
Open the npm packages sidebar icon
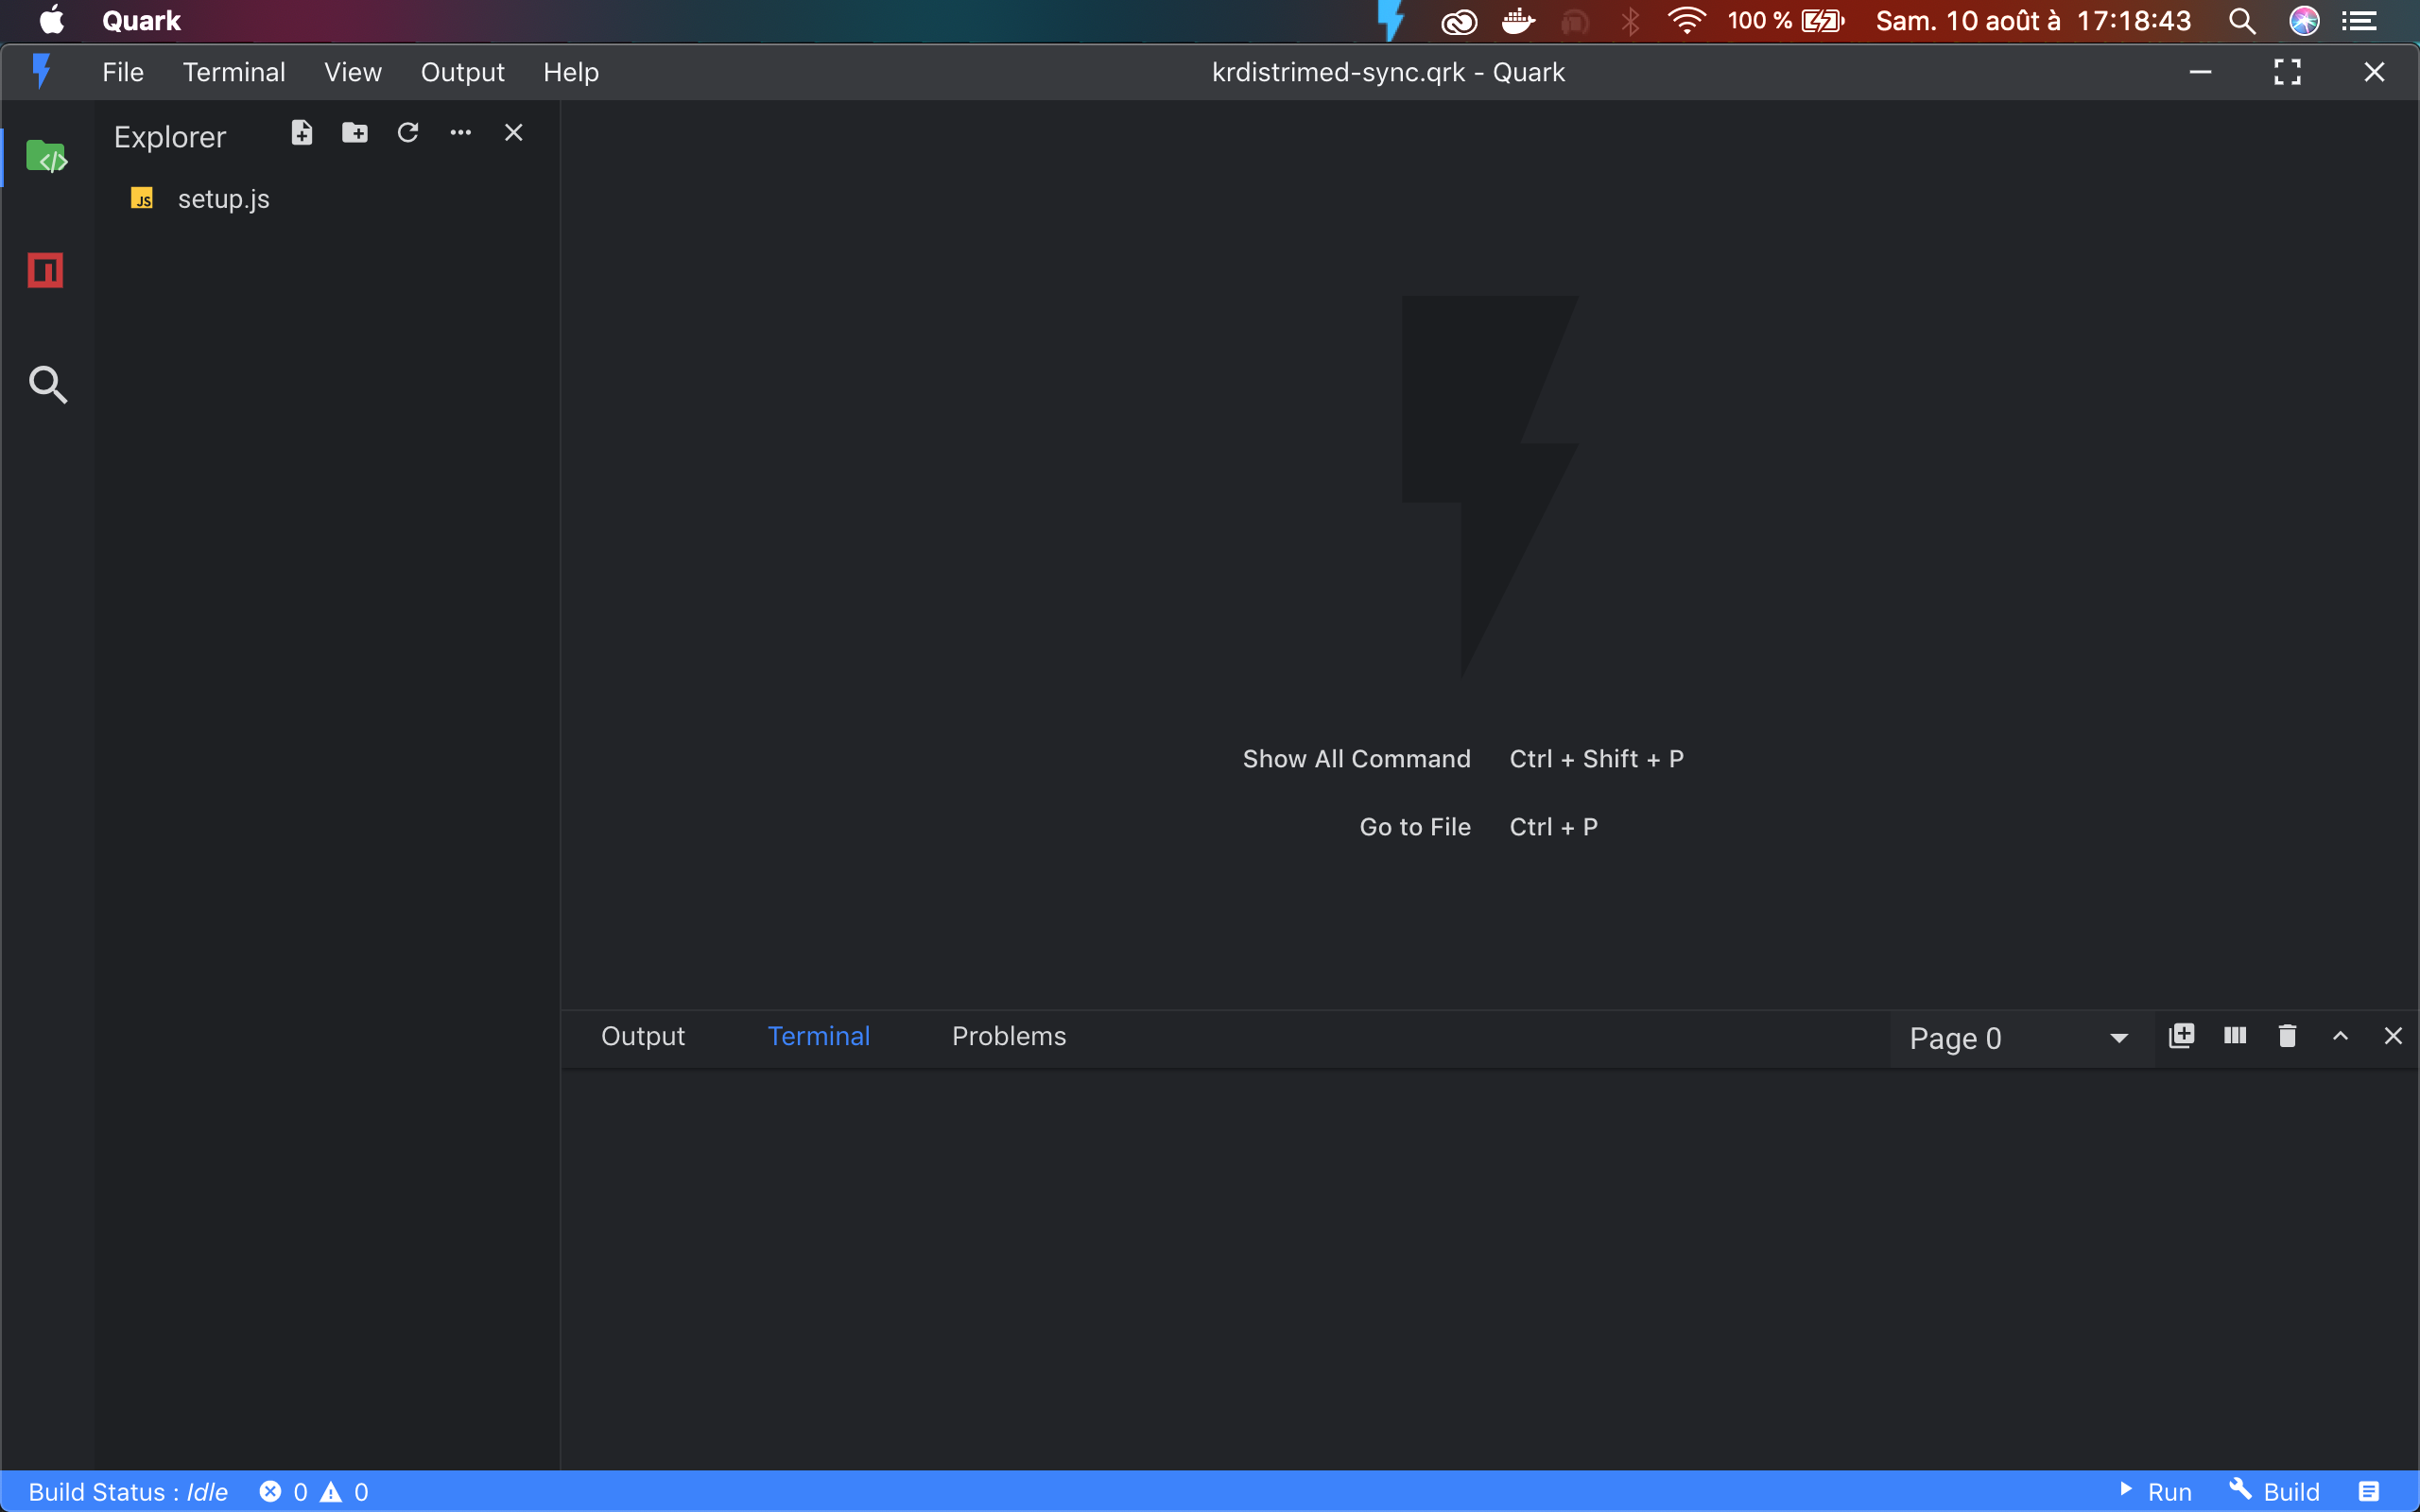[x=46, y=270]
